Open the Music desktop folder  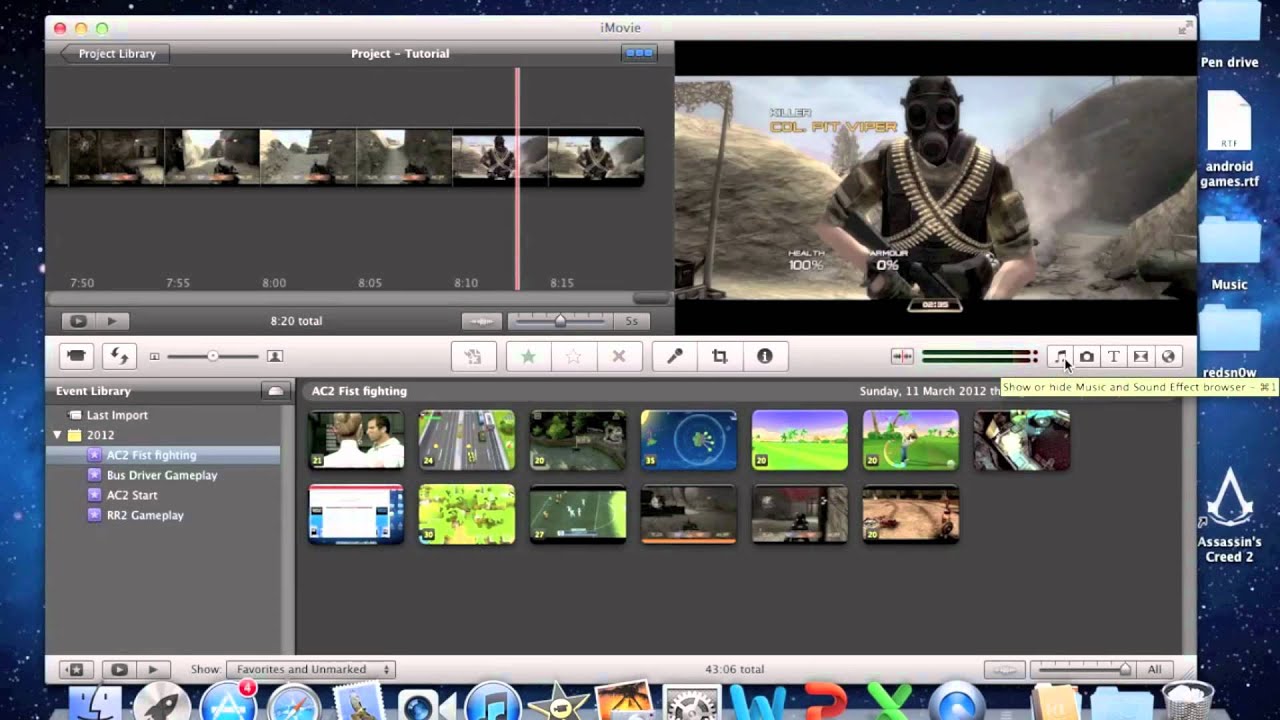tap(1229, 255)
